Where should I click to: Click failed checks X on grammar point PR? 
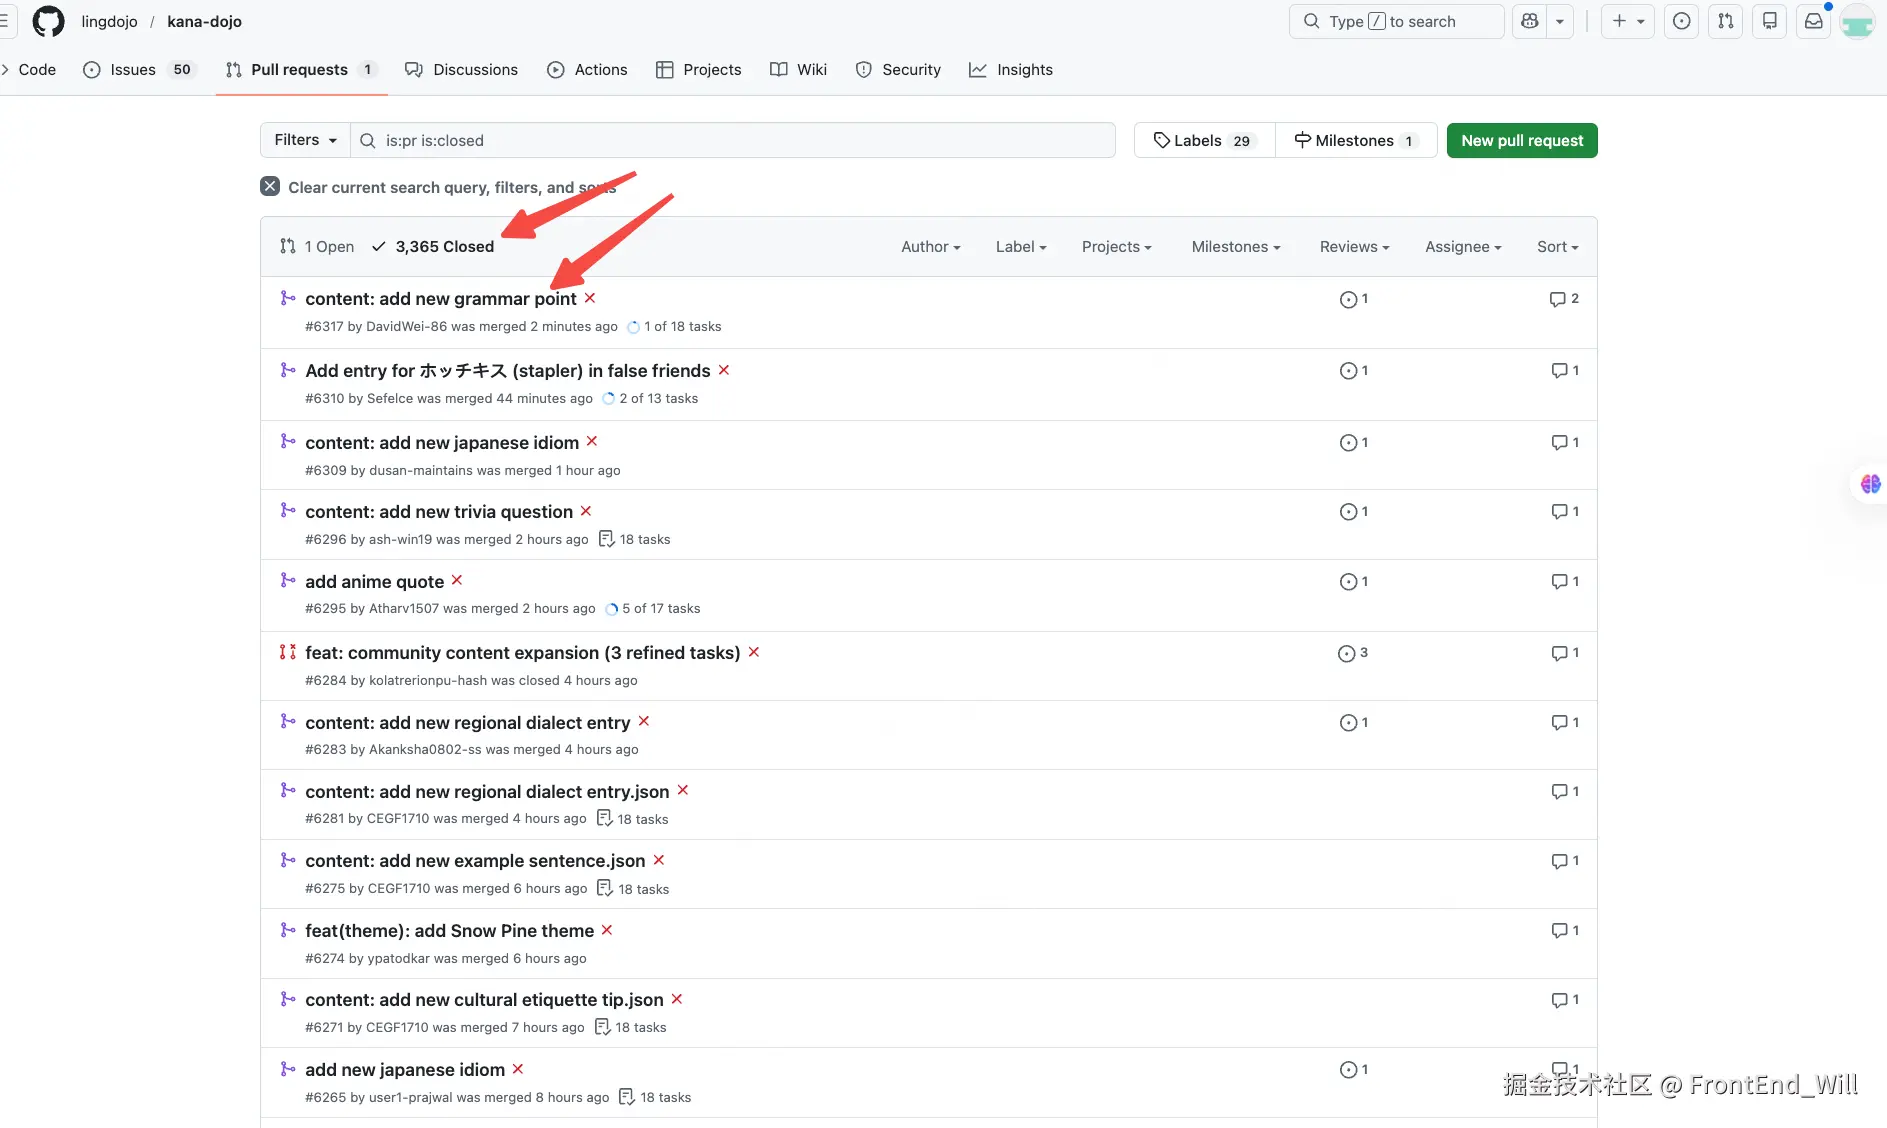click(590, 298)
